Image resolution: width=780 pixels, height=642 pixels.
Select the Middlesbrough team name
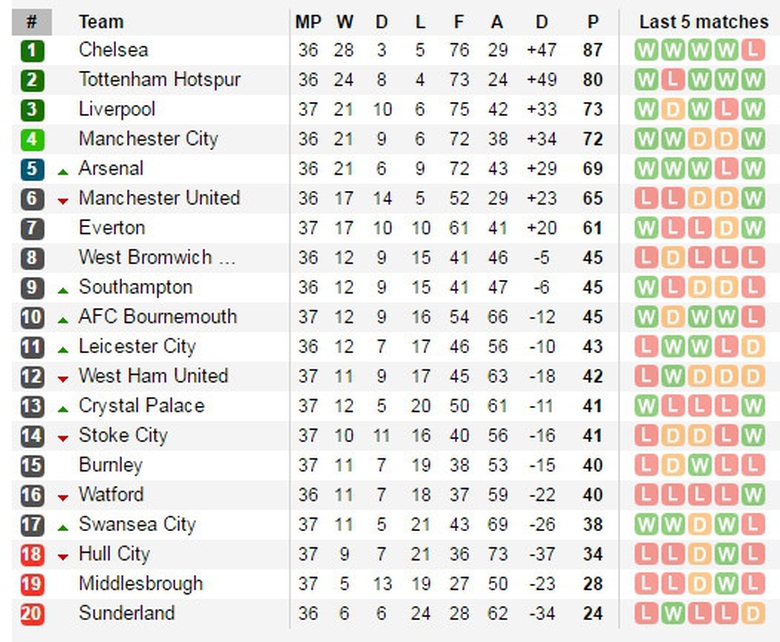[x=140, y=583]
